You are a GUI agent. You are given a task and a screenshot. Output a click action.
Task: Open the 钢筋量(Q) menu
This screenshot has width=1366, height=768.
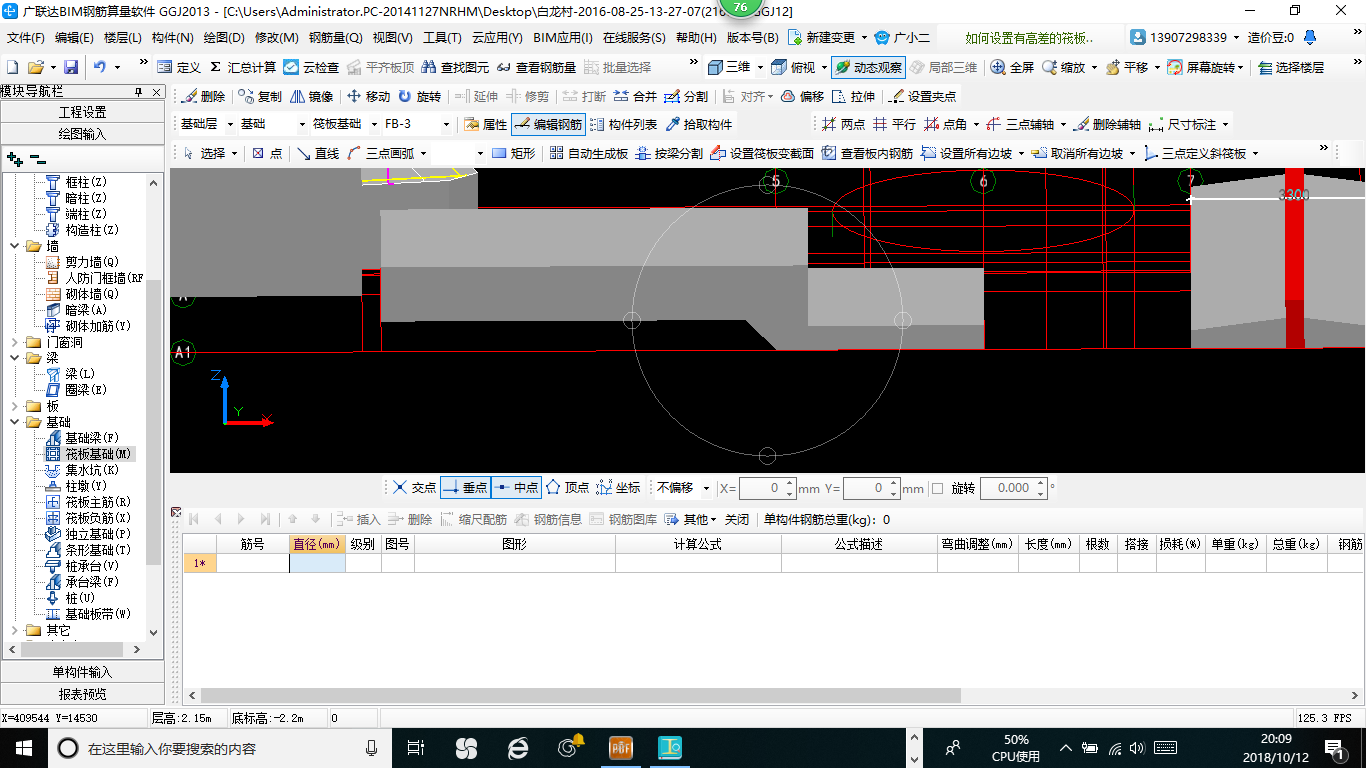click(x=336, y=38)
